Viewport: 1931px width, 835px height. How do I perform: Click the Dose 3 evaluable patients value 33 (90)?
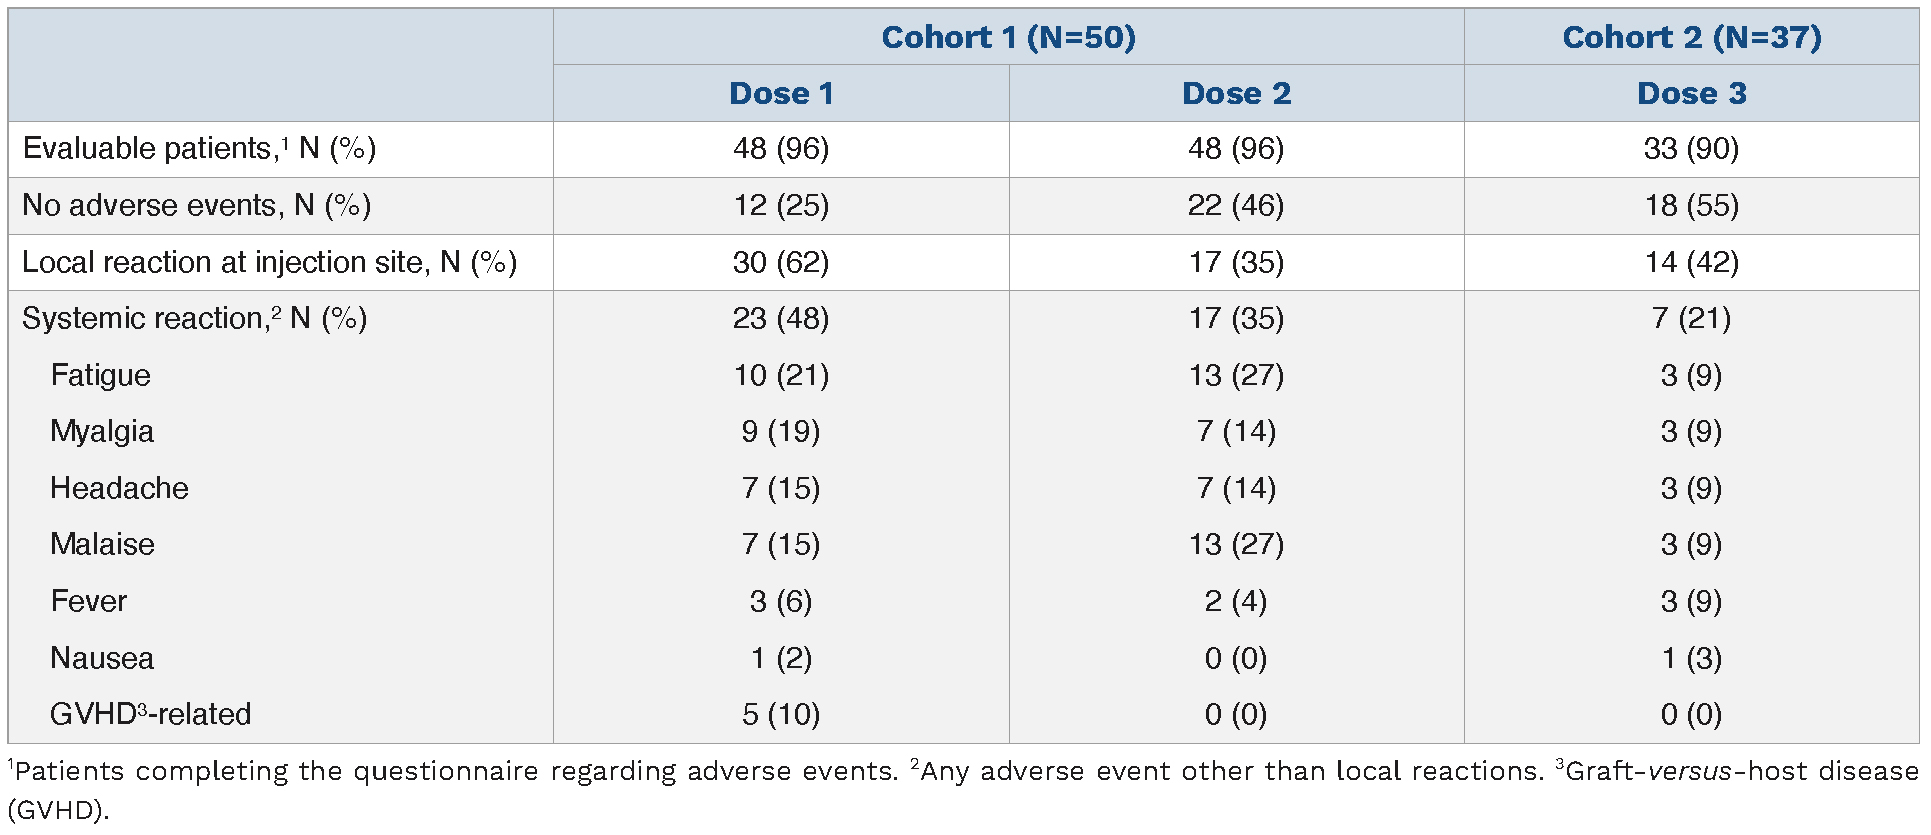point(1691,149)
